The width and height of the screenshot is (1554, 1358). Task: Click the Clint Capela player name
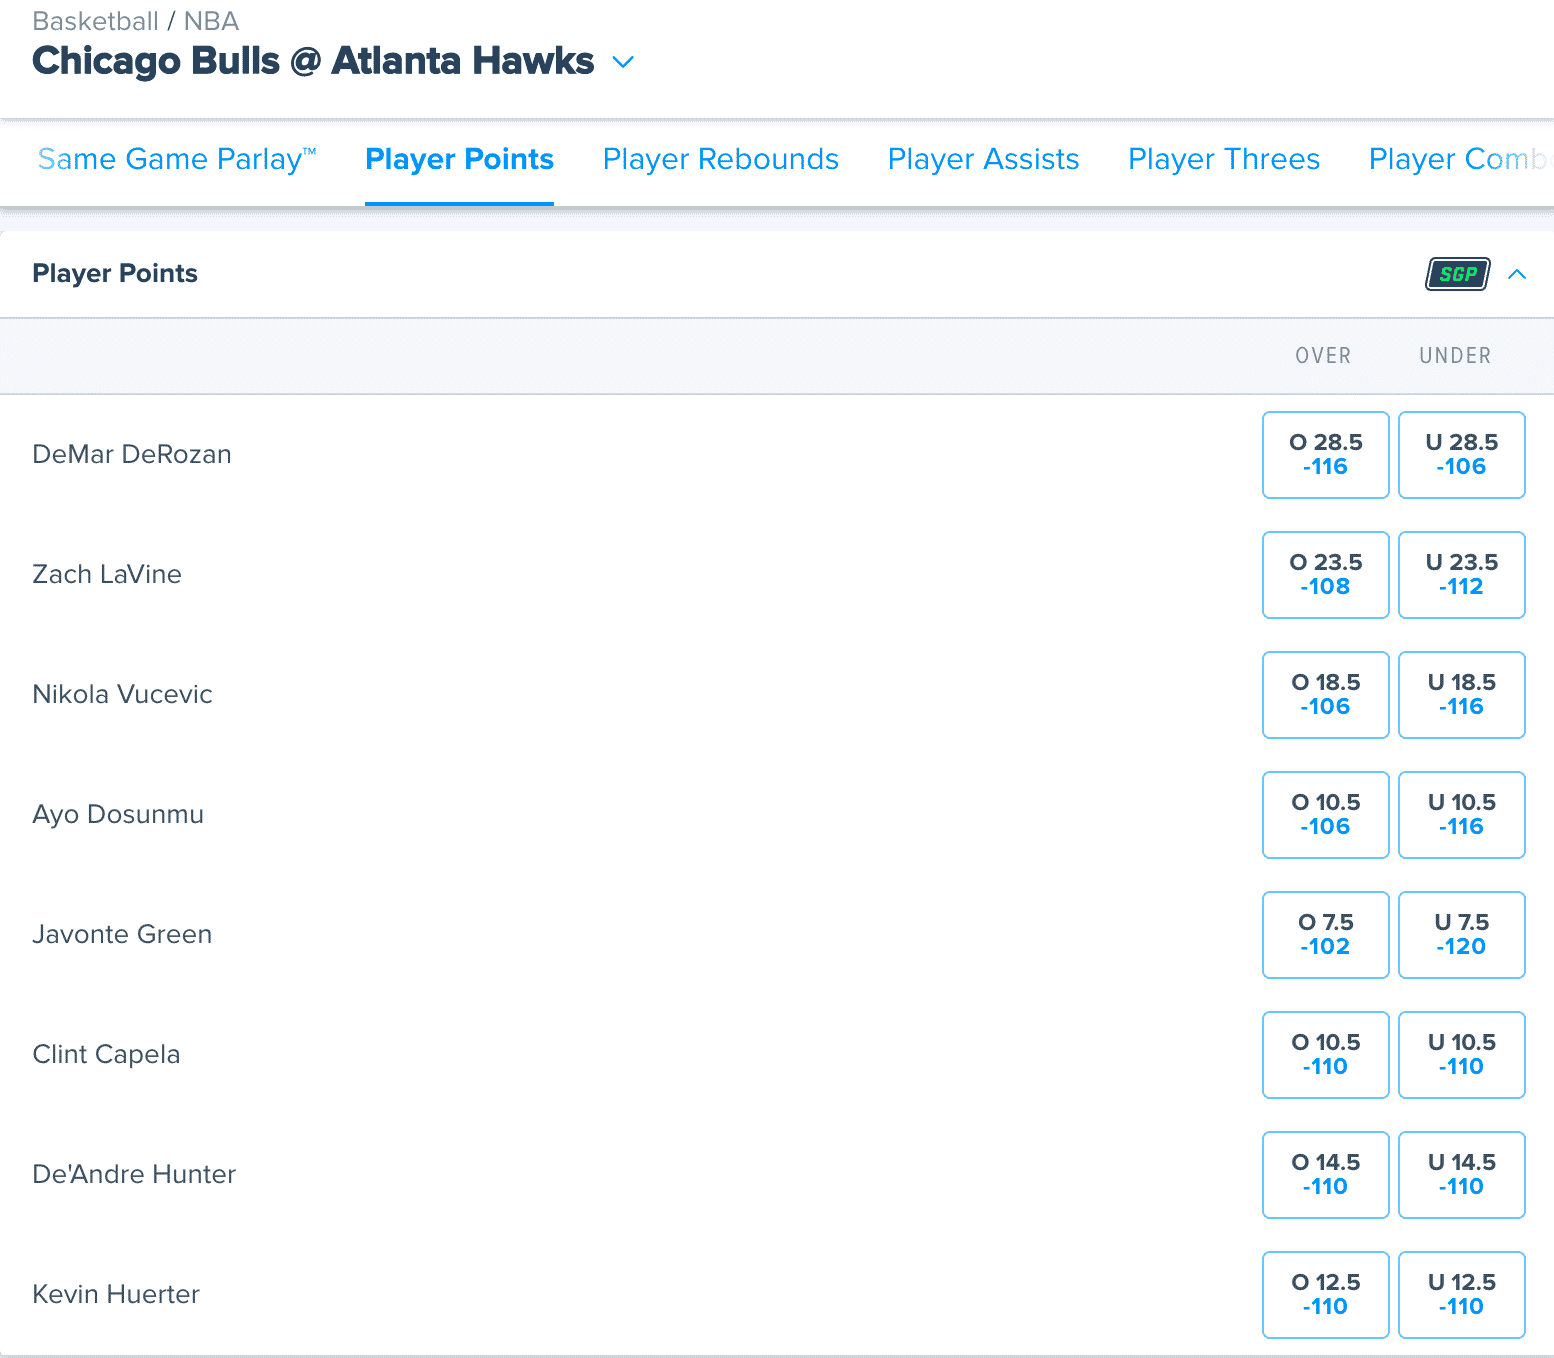106,1054
